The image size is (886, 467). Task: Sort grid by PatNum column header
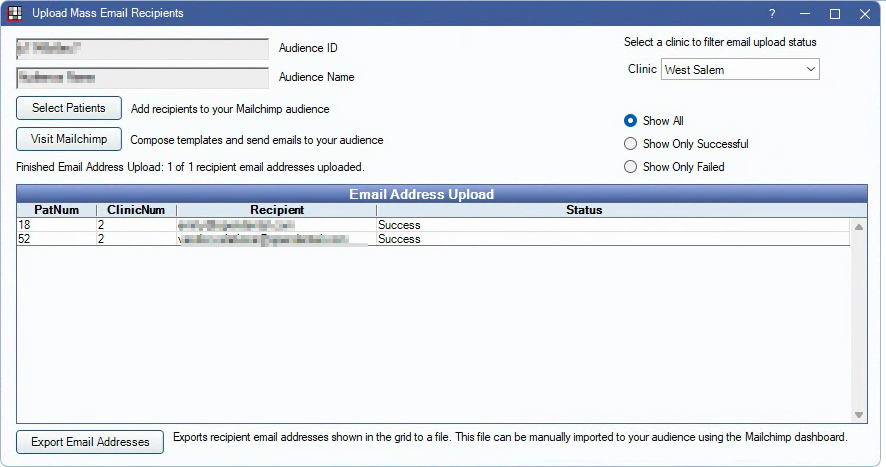56,211
